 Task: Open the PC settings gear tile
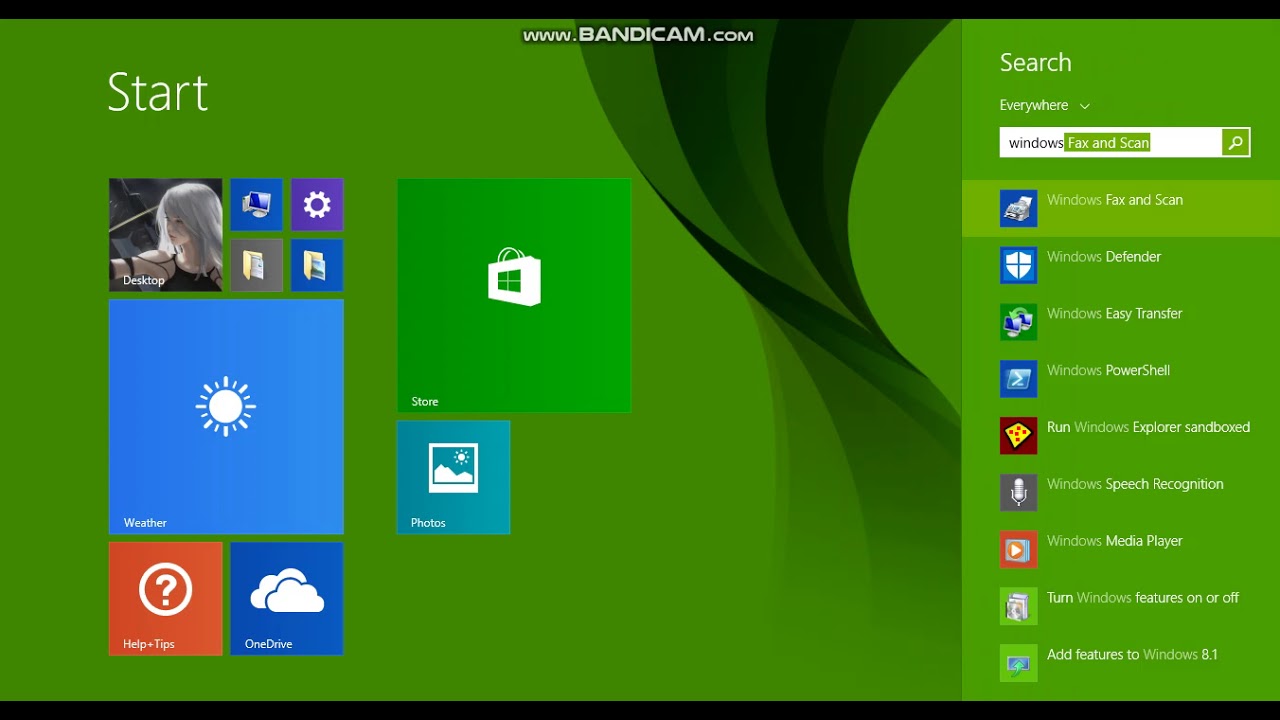coord(317,205)
